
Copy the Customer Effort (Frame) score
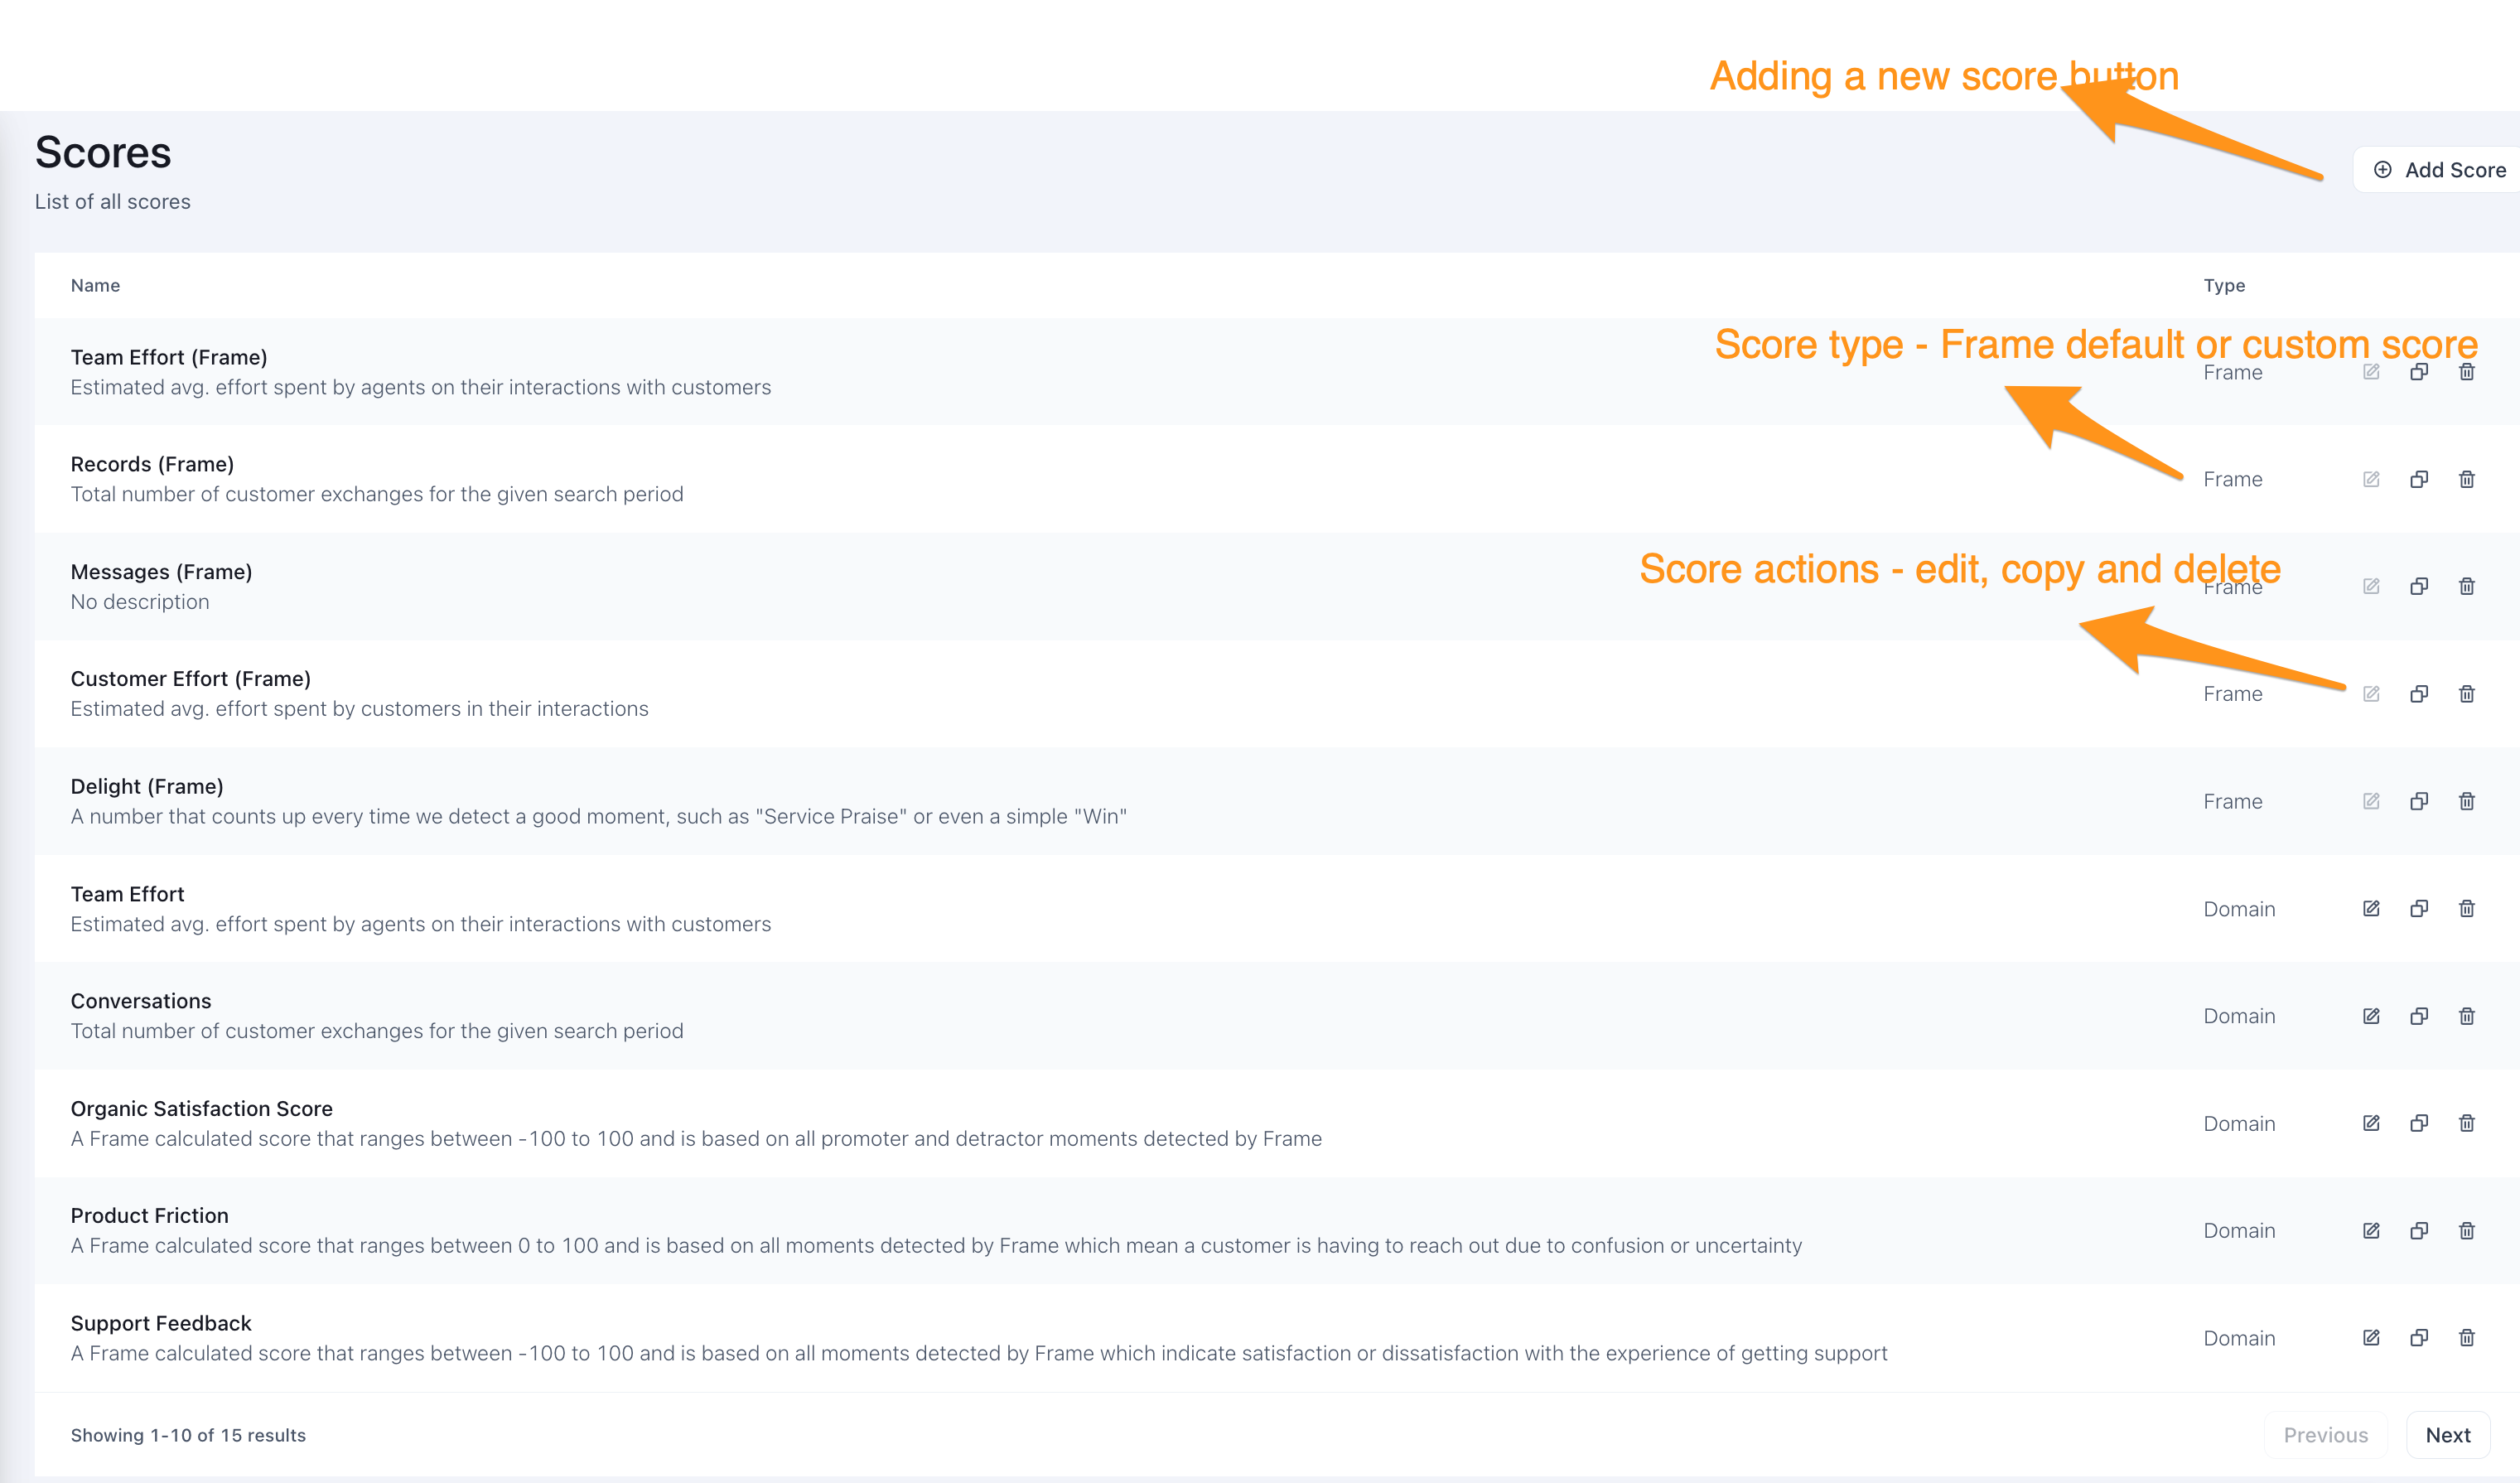[x=2419, y=694]
